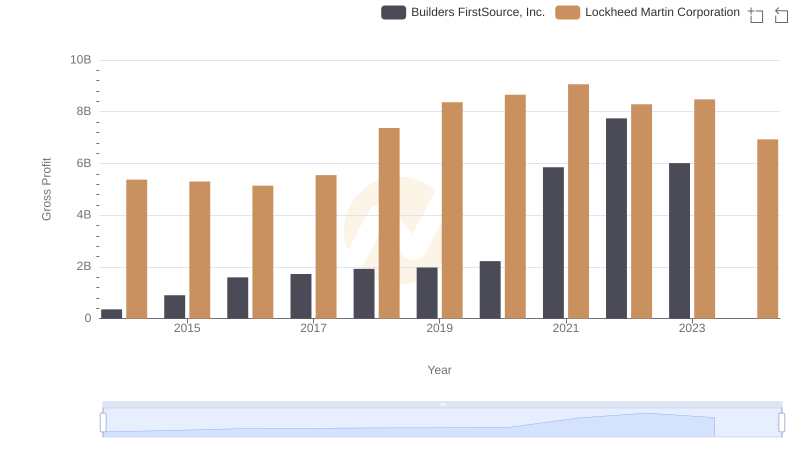Click the Lockheed Martin bar for 2016
This screenshot has height=461, width=800.
point(263,252)
